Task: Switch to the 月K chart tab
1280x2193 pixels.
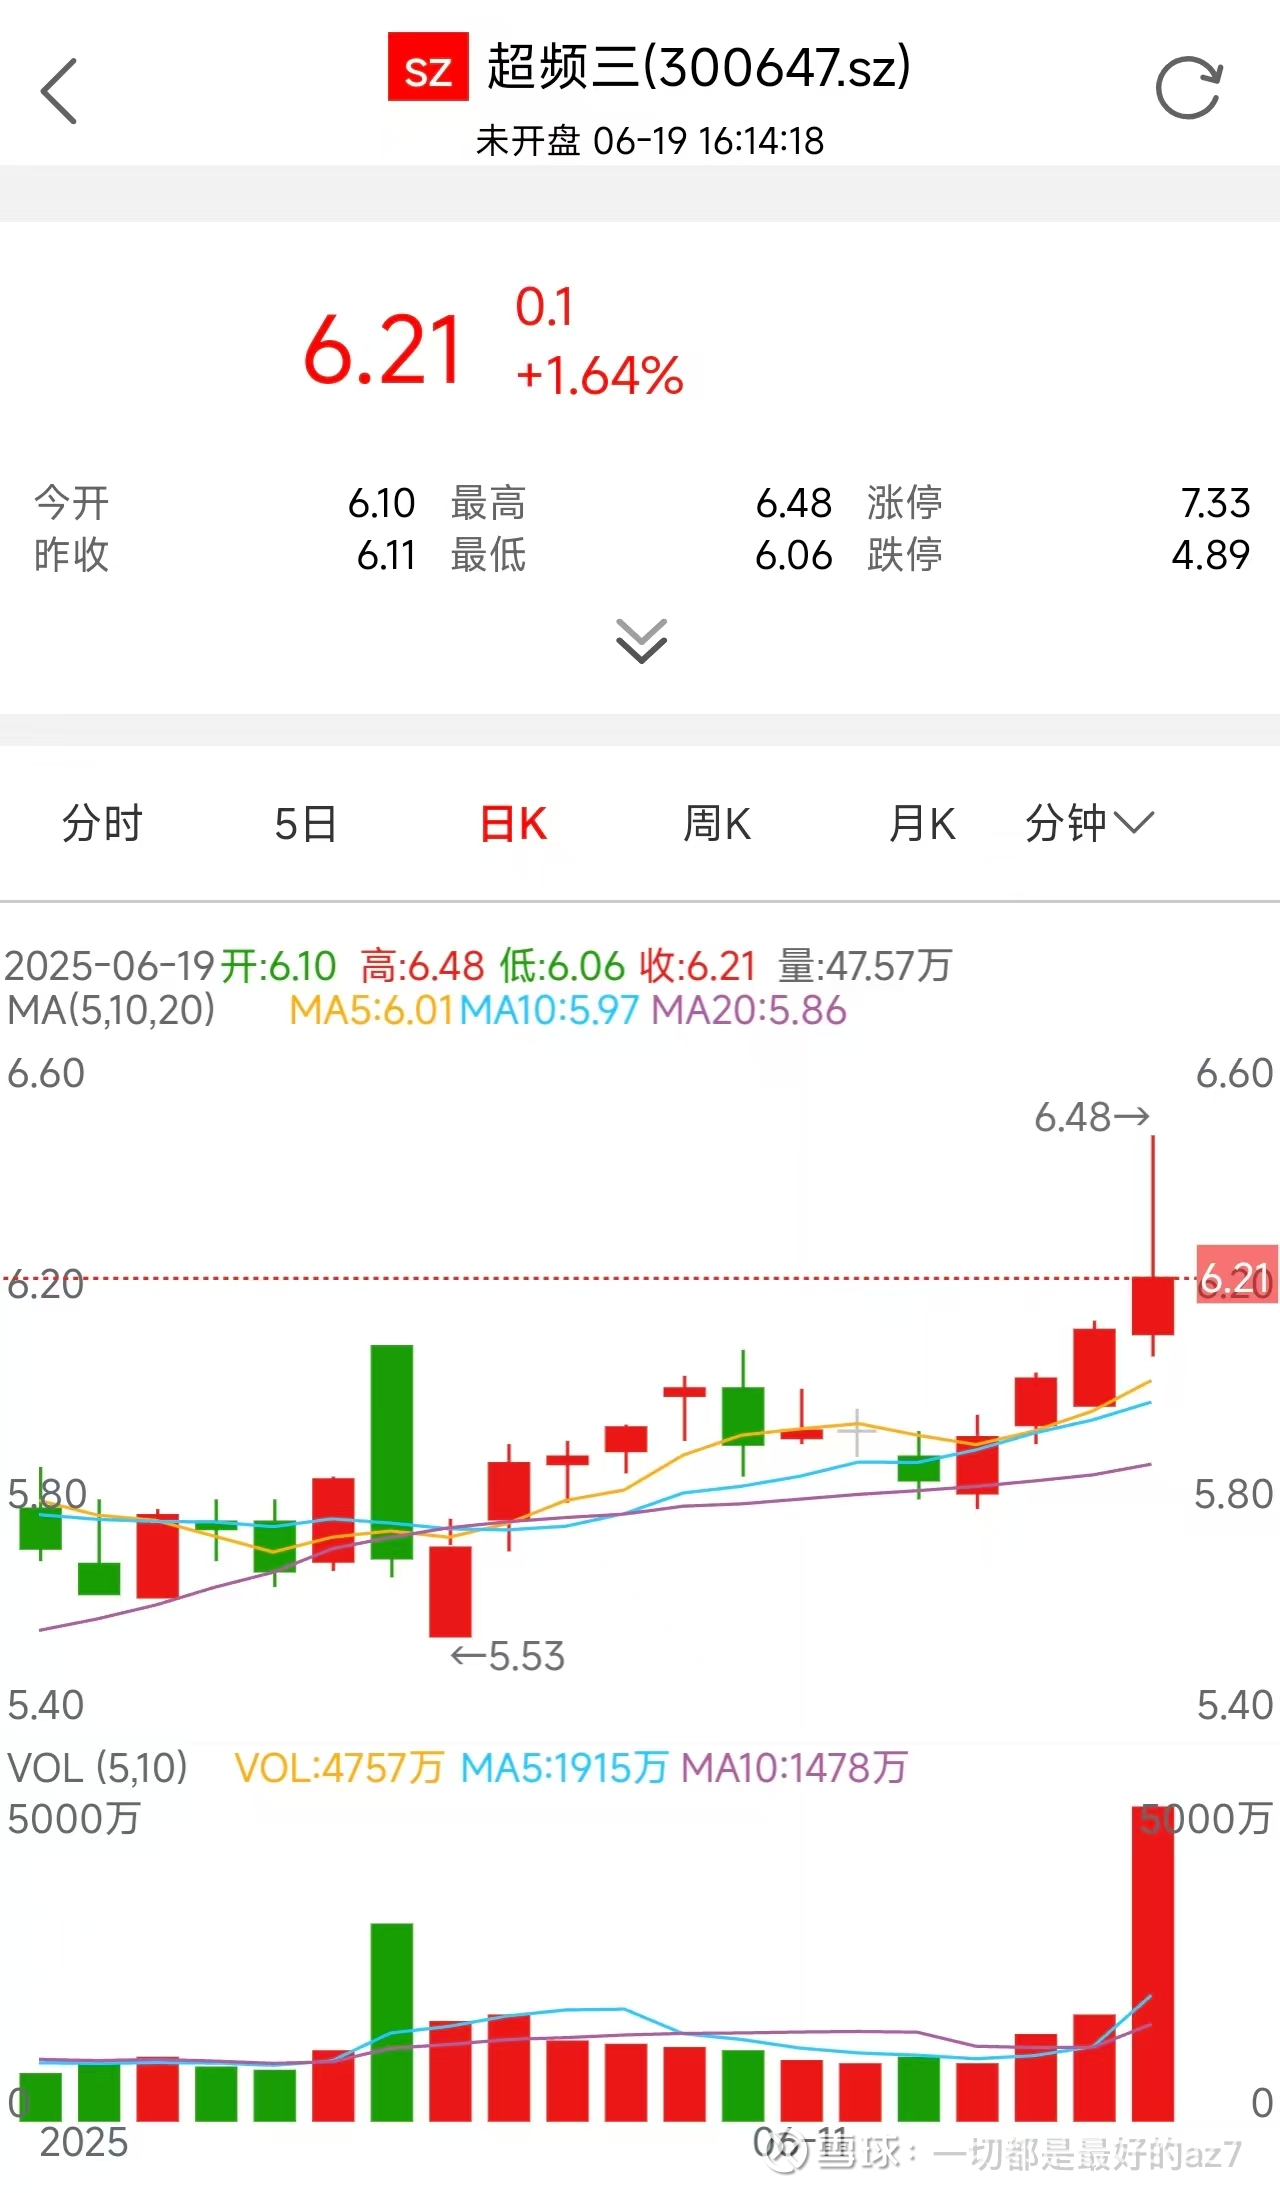Action: pyautogui.click(x=922, y=824)
